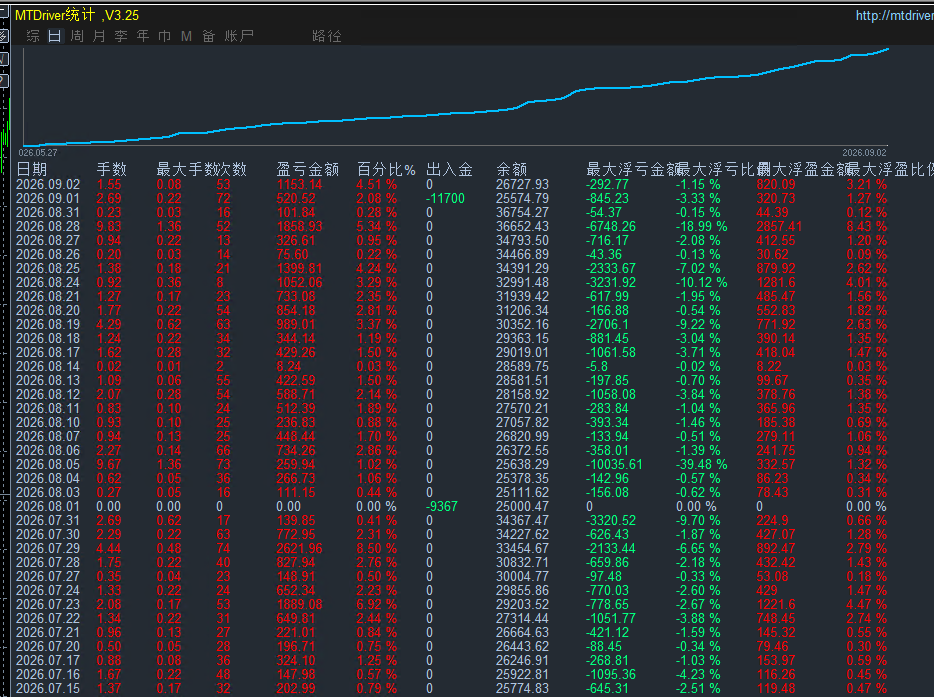Screen dimensions: 934x697
Task: Click the -10.12 % loss percentage
Action: pos(701,282)
